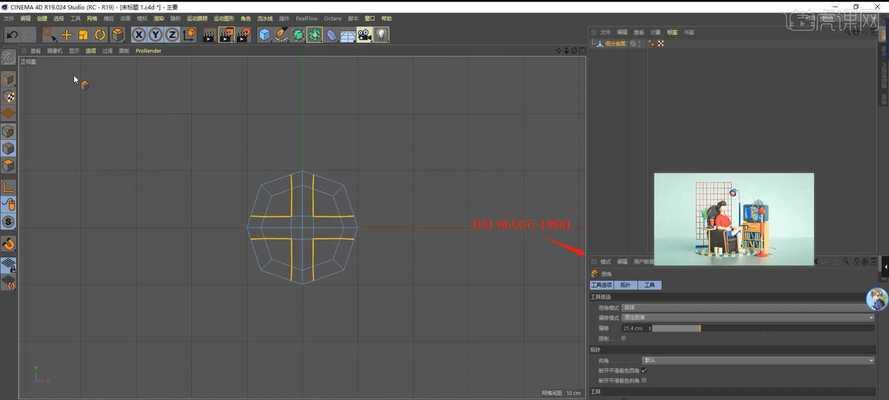
Task: Add a Light object
Action: point(381,35)
